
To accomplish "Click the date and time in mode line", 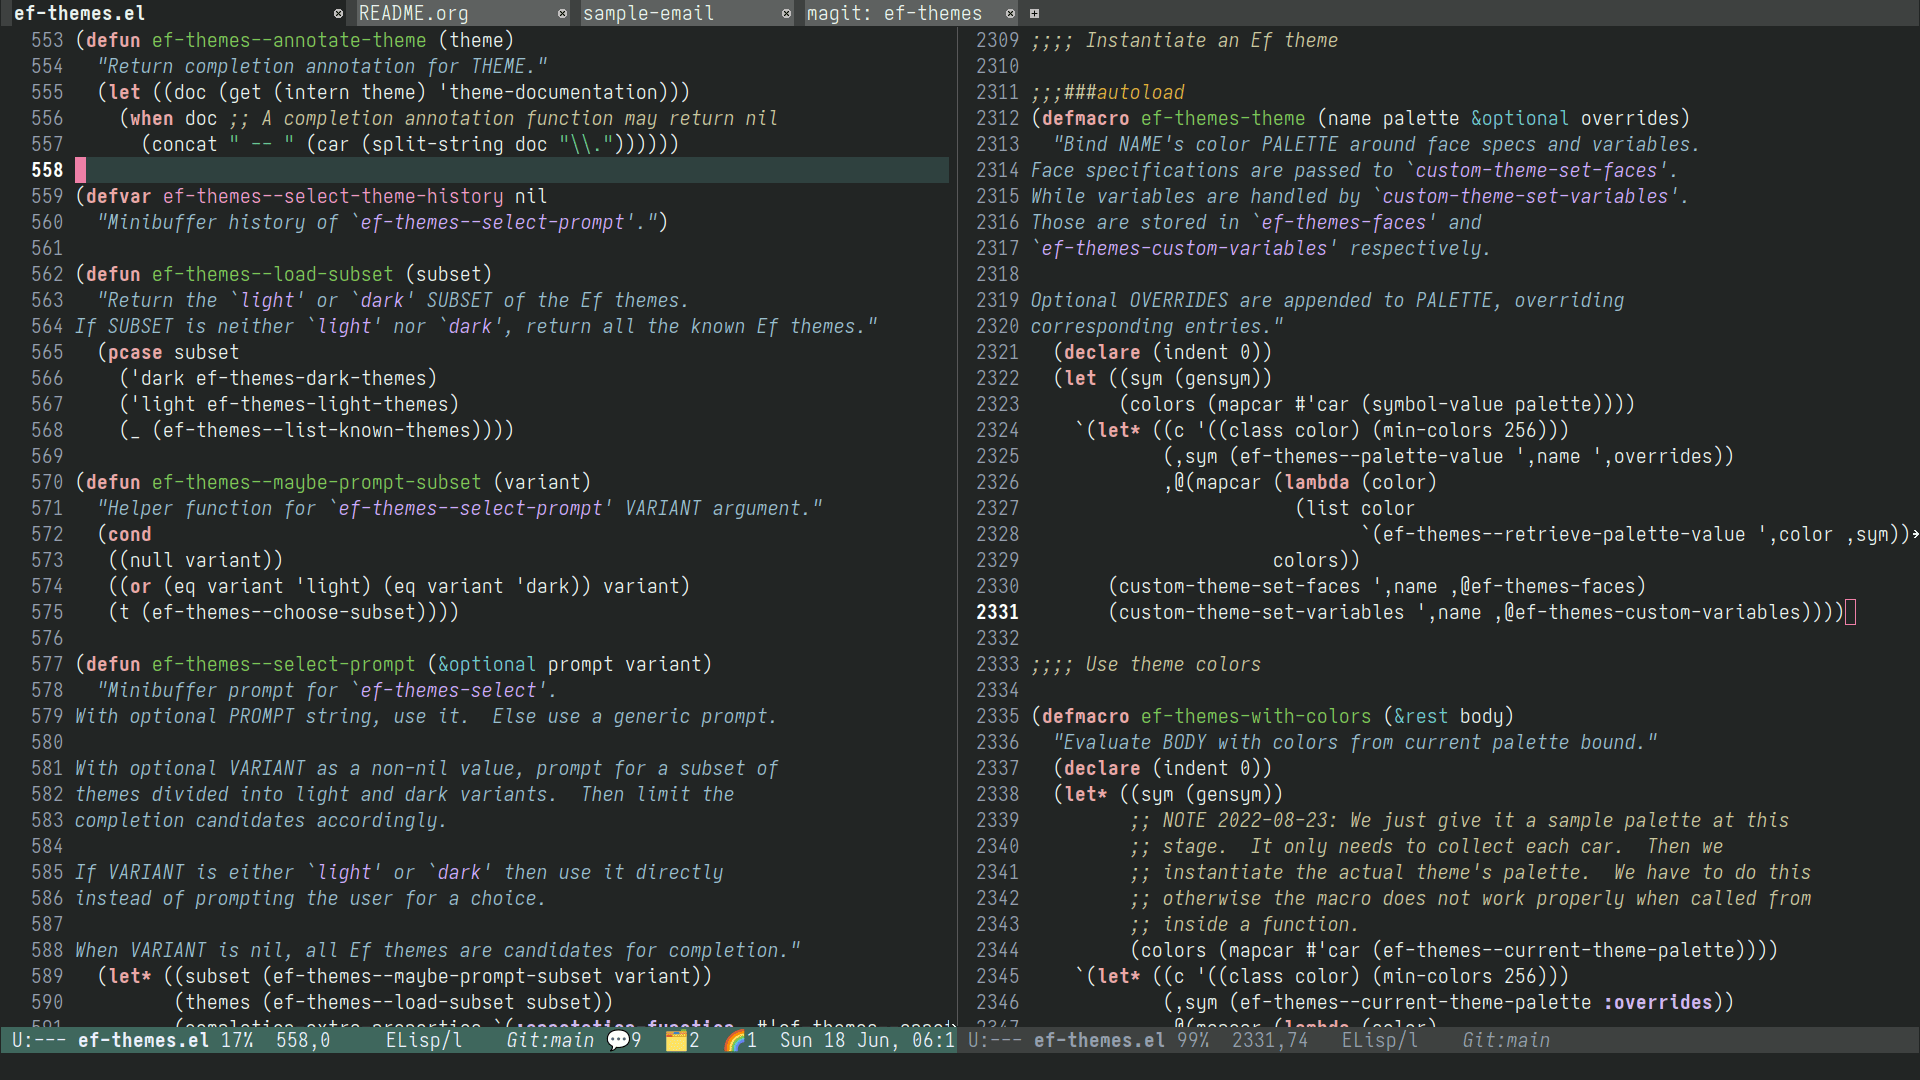I will click(x=866, y=1040).
